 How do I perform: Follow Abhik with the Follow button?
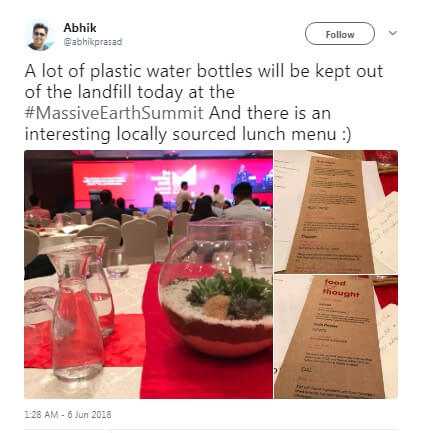pyautogui.click(x=340, y=34)
